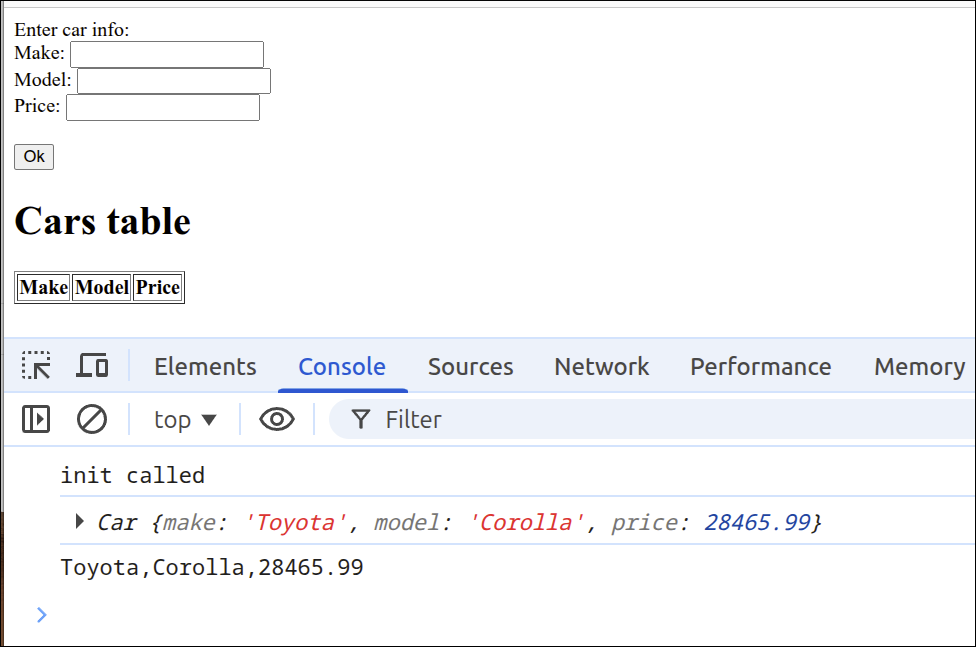Show the console sidebar panel icon
Viewport: 976px width, 647px height.
[x=36, y=419]
